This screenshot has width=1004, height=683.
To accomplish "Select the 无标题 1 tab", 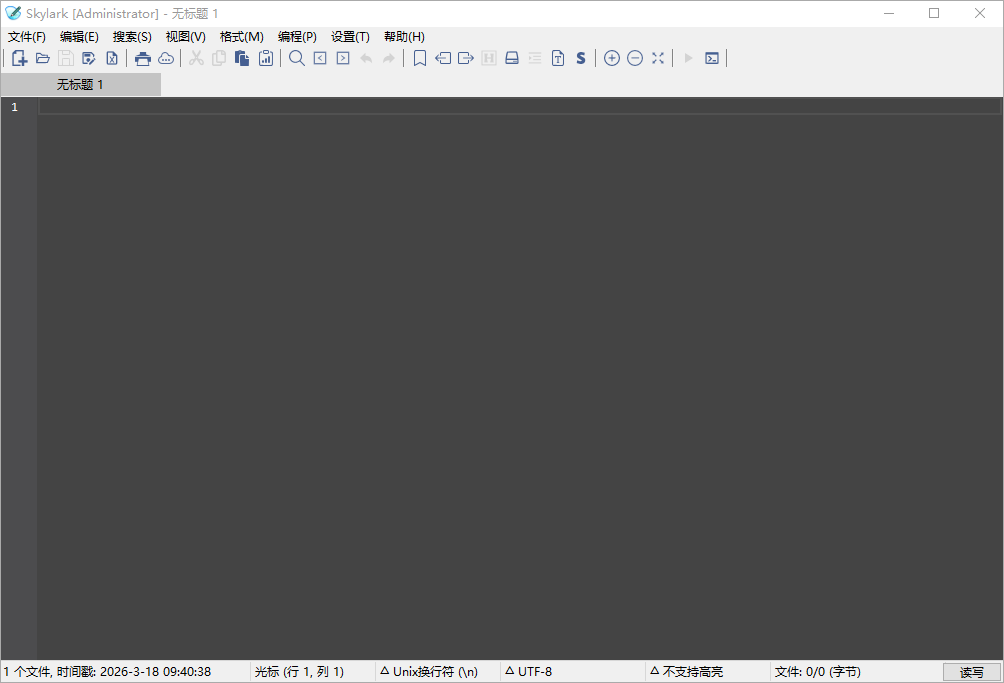I will coord(80,85).
